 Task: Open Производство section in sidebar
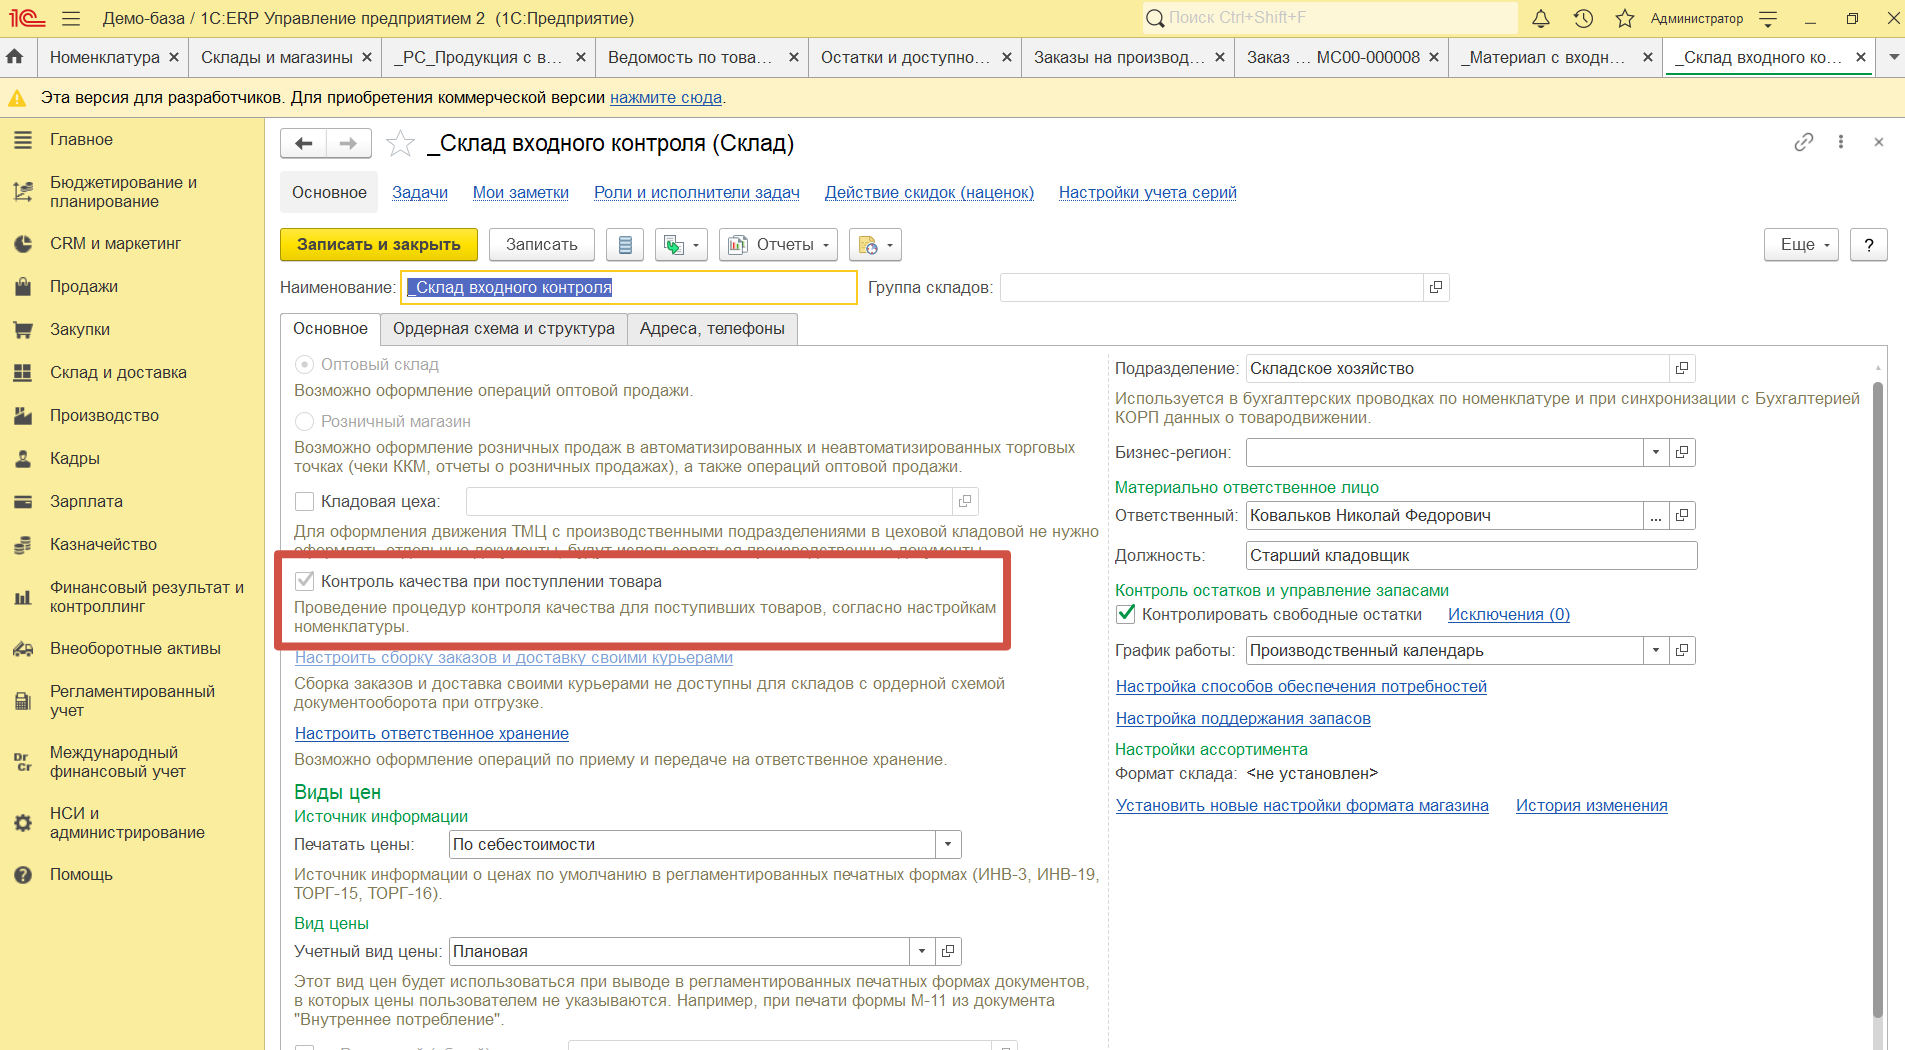(x=104, y=416)
